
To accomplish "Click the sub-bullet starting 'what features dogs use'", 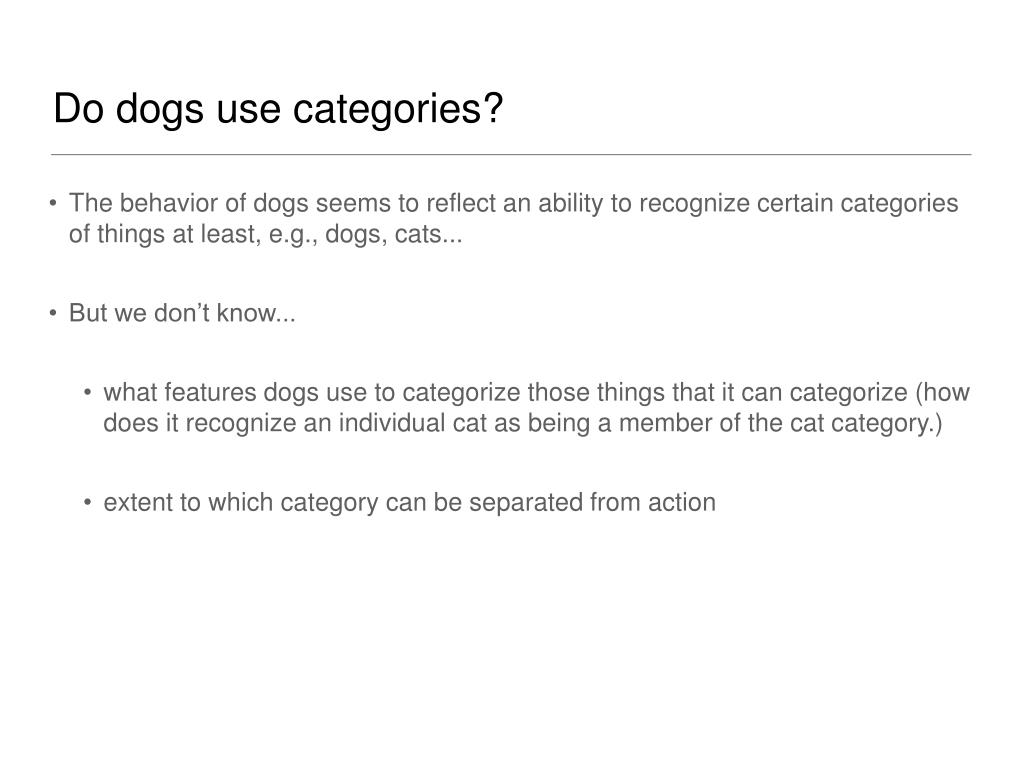I will pyautogui.click(x=536, y=408).
